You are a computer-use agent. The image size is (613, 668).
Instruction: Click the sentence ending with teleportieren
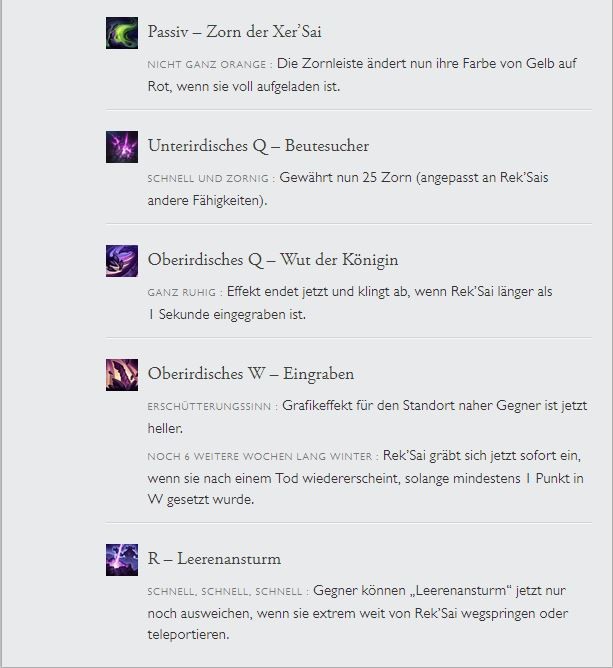358,613
